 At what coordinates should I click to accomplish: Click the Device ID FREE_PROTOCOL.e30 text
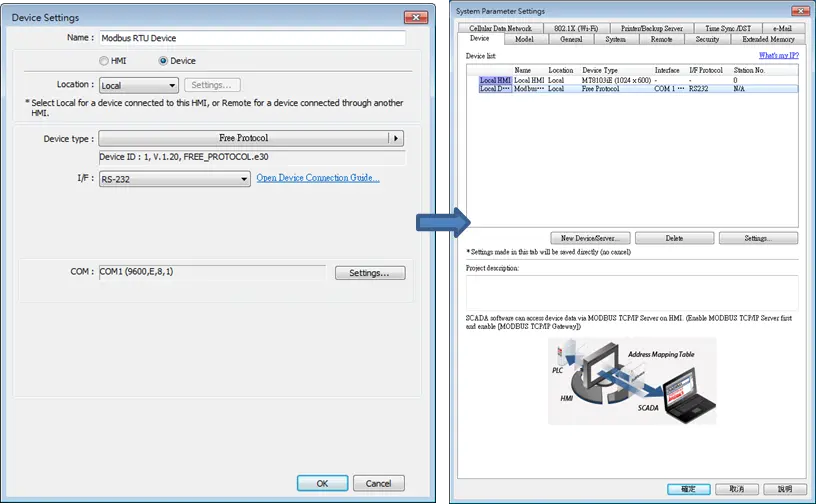coord(184,157)
